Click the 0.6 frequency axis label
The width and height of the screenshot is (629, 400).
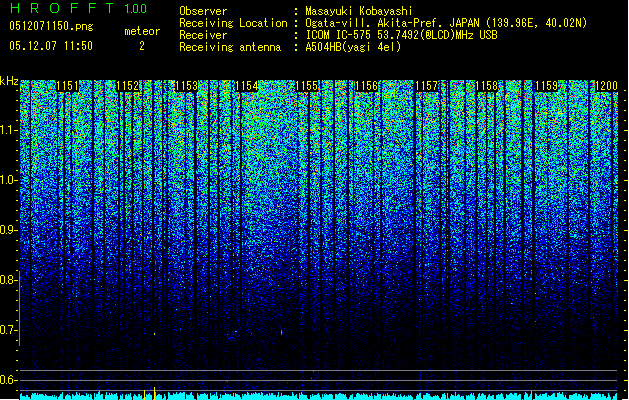tap(8, 380)
